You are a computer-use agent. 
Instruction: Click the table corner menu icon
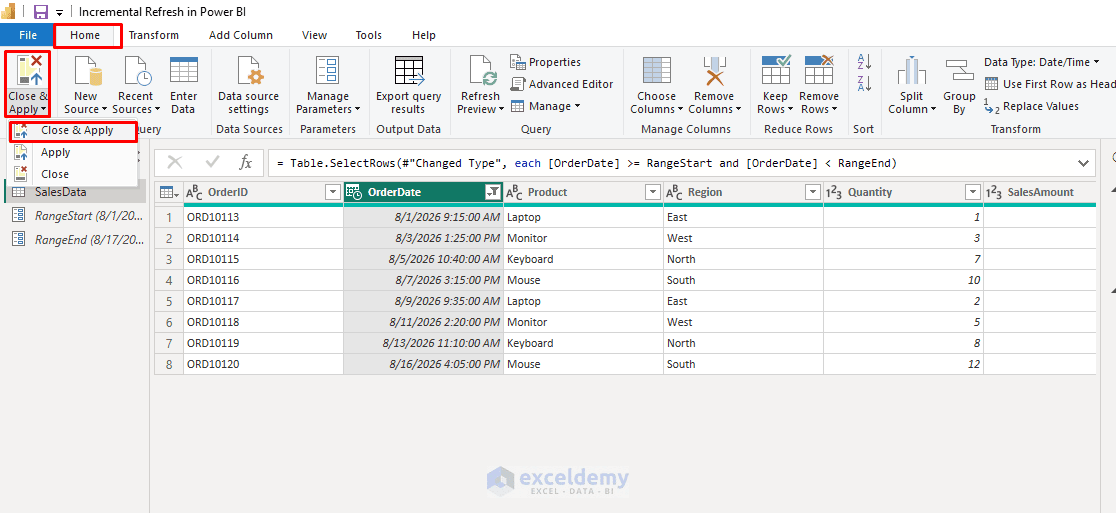[x=168, y=192]
